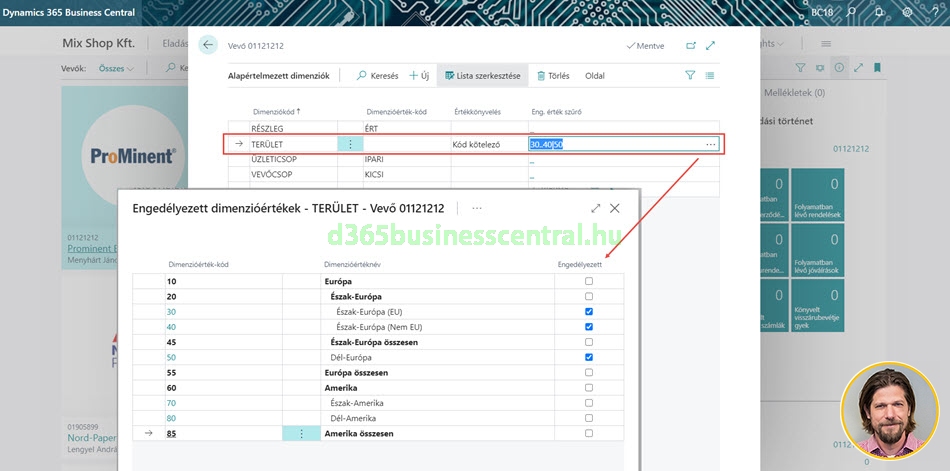This screenshot has width=950, height=471.
Task: Toggle the filter pane in the dimensions list
Action: point(690,75)
